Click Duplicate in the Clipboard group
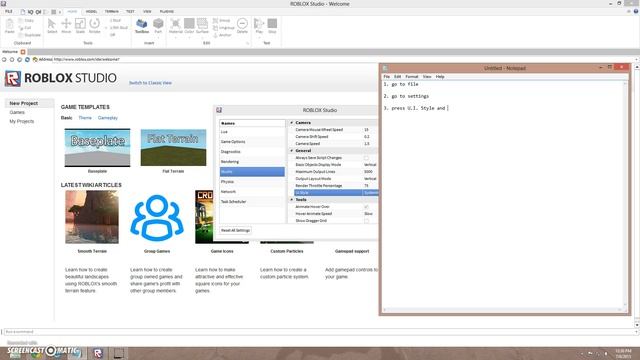The image size is (640, 360). 29,35
